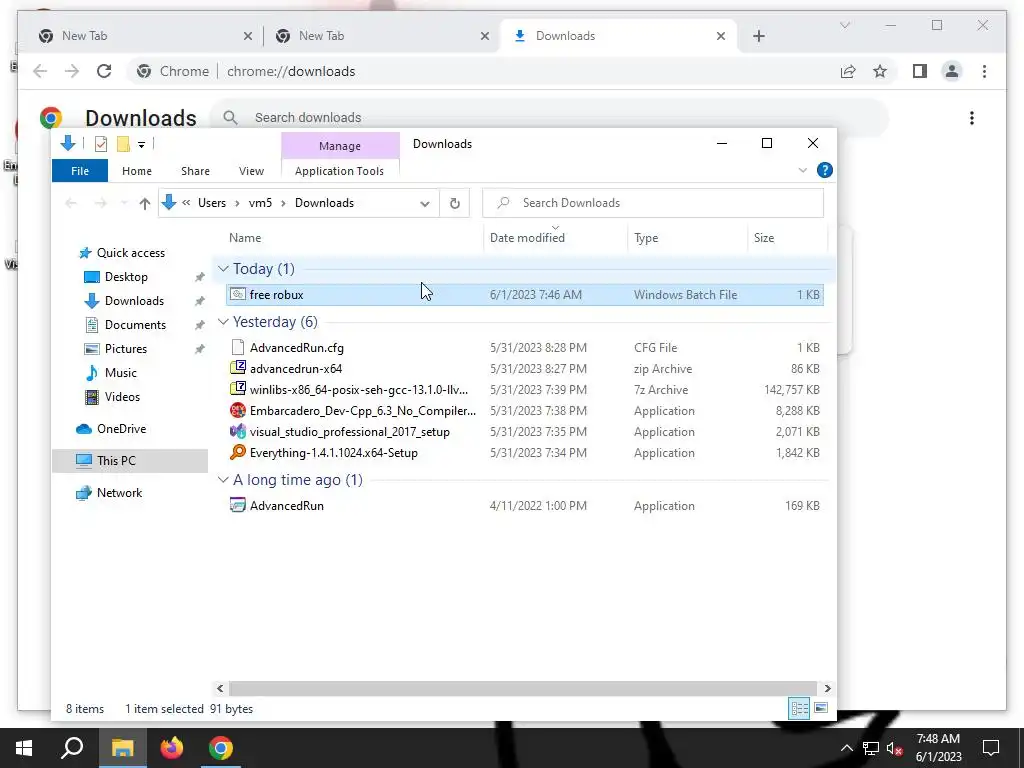This screenshot has width=1024, height=768.
Task: Open a new Chrome tab with plus
Action: (758, 36)
